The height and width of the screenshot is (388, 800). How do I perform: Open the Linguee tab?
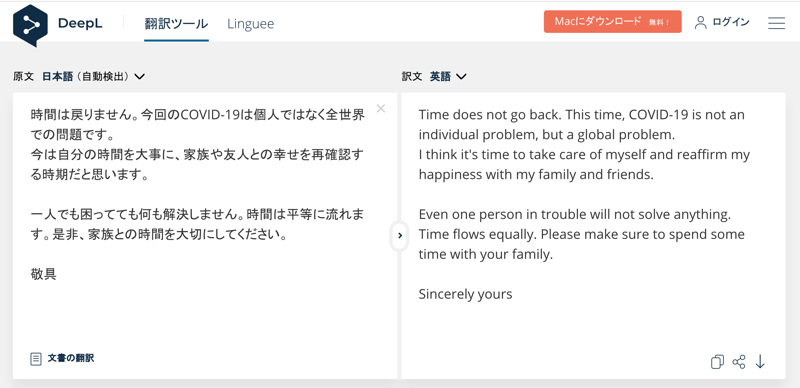pos(251,23)
